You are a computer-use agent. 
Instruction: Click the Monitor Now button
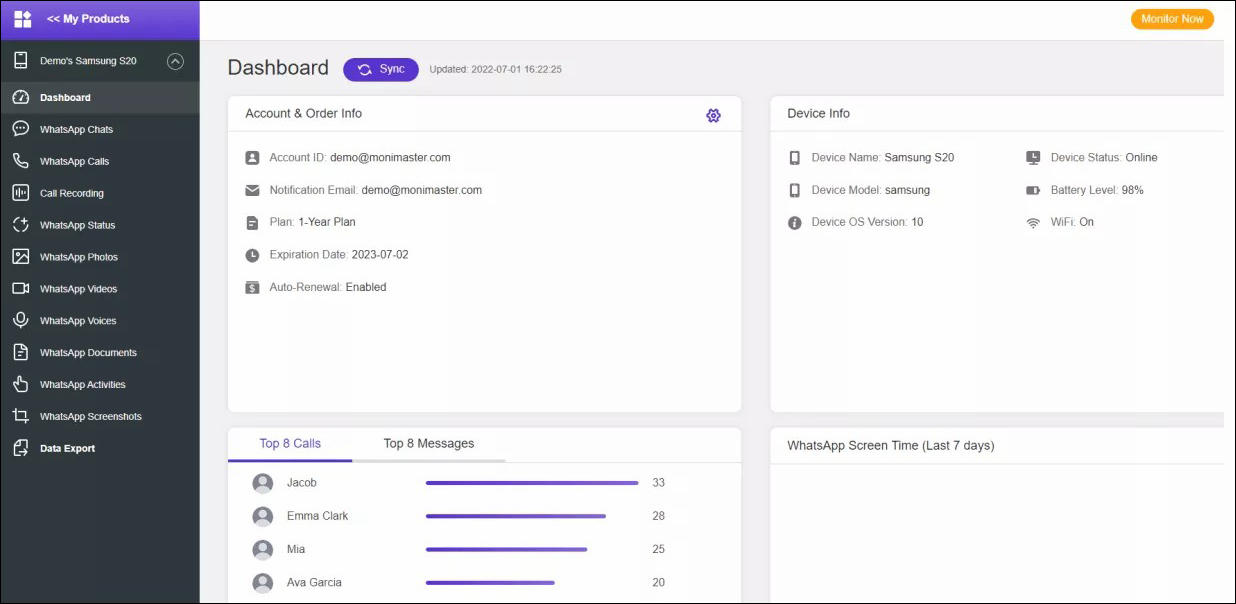(x=1172, y=18)
